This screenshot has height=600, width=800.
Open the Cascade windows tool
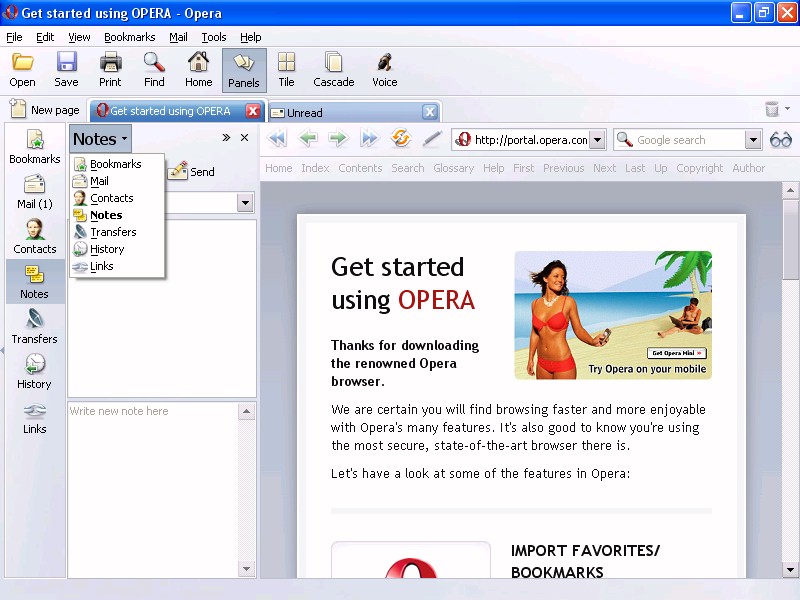333,70
